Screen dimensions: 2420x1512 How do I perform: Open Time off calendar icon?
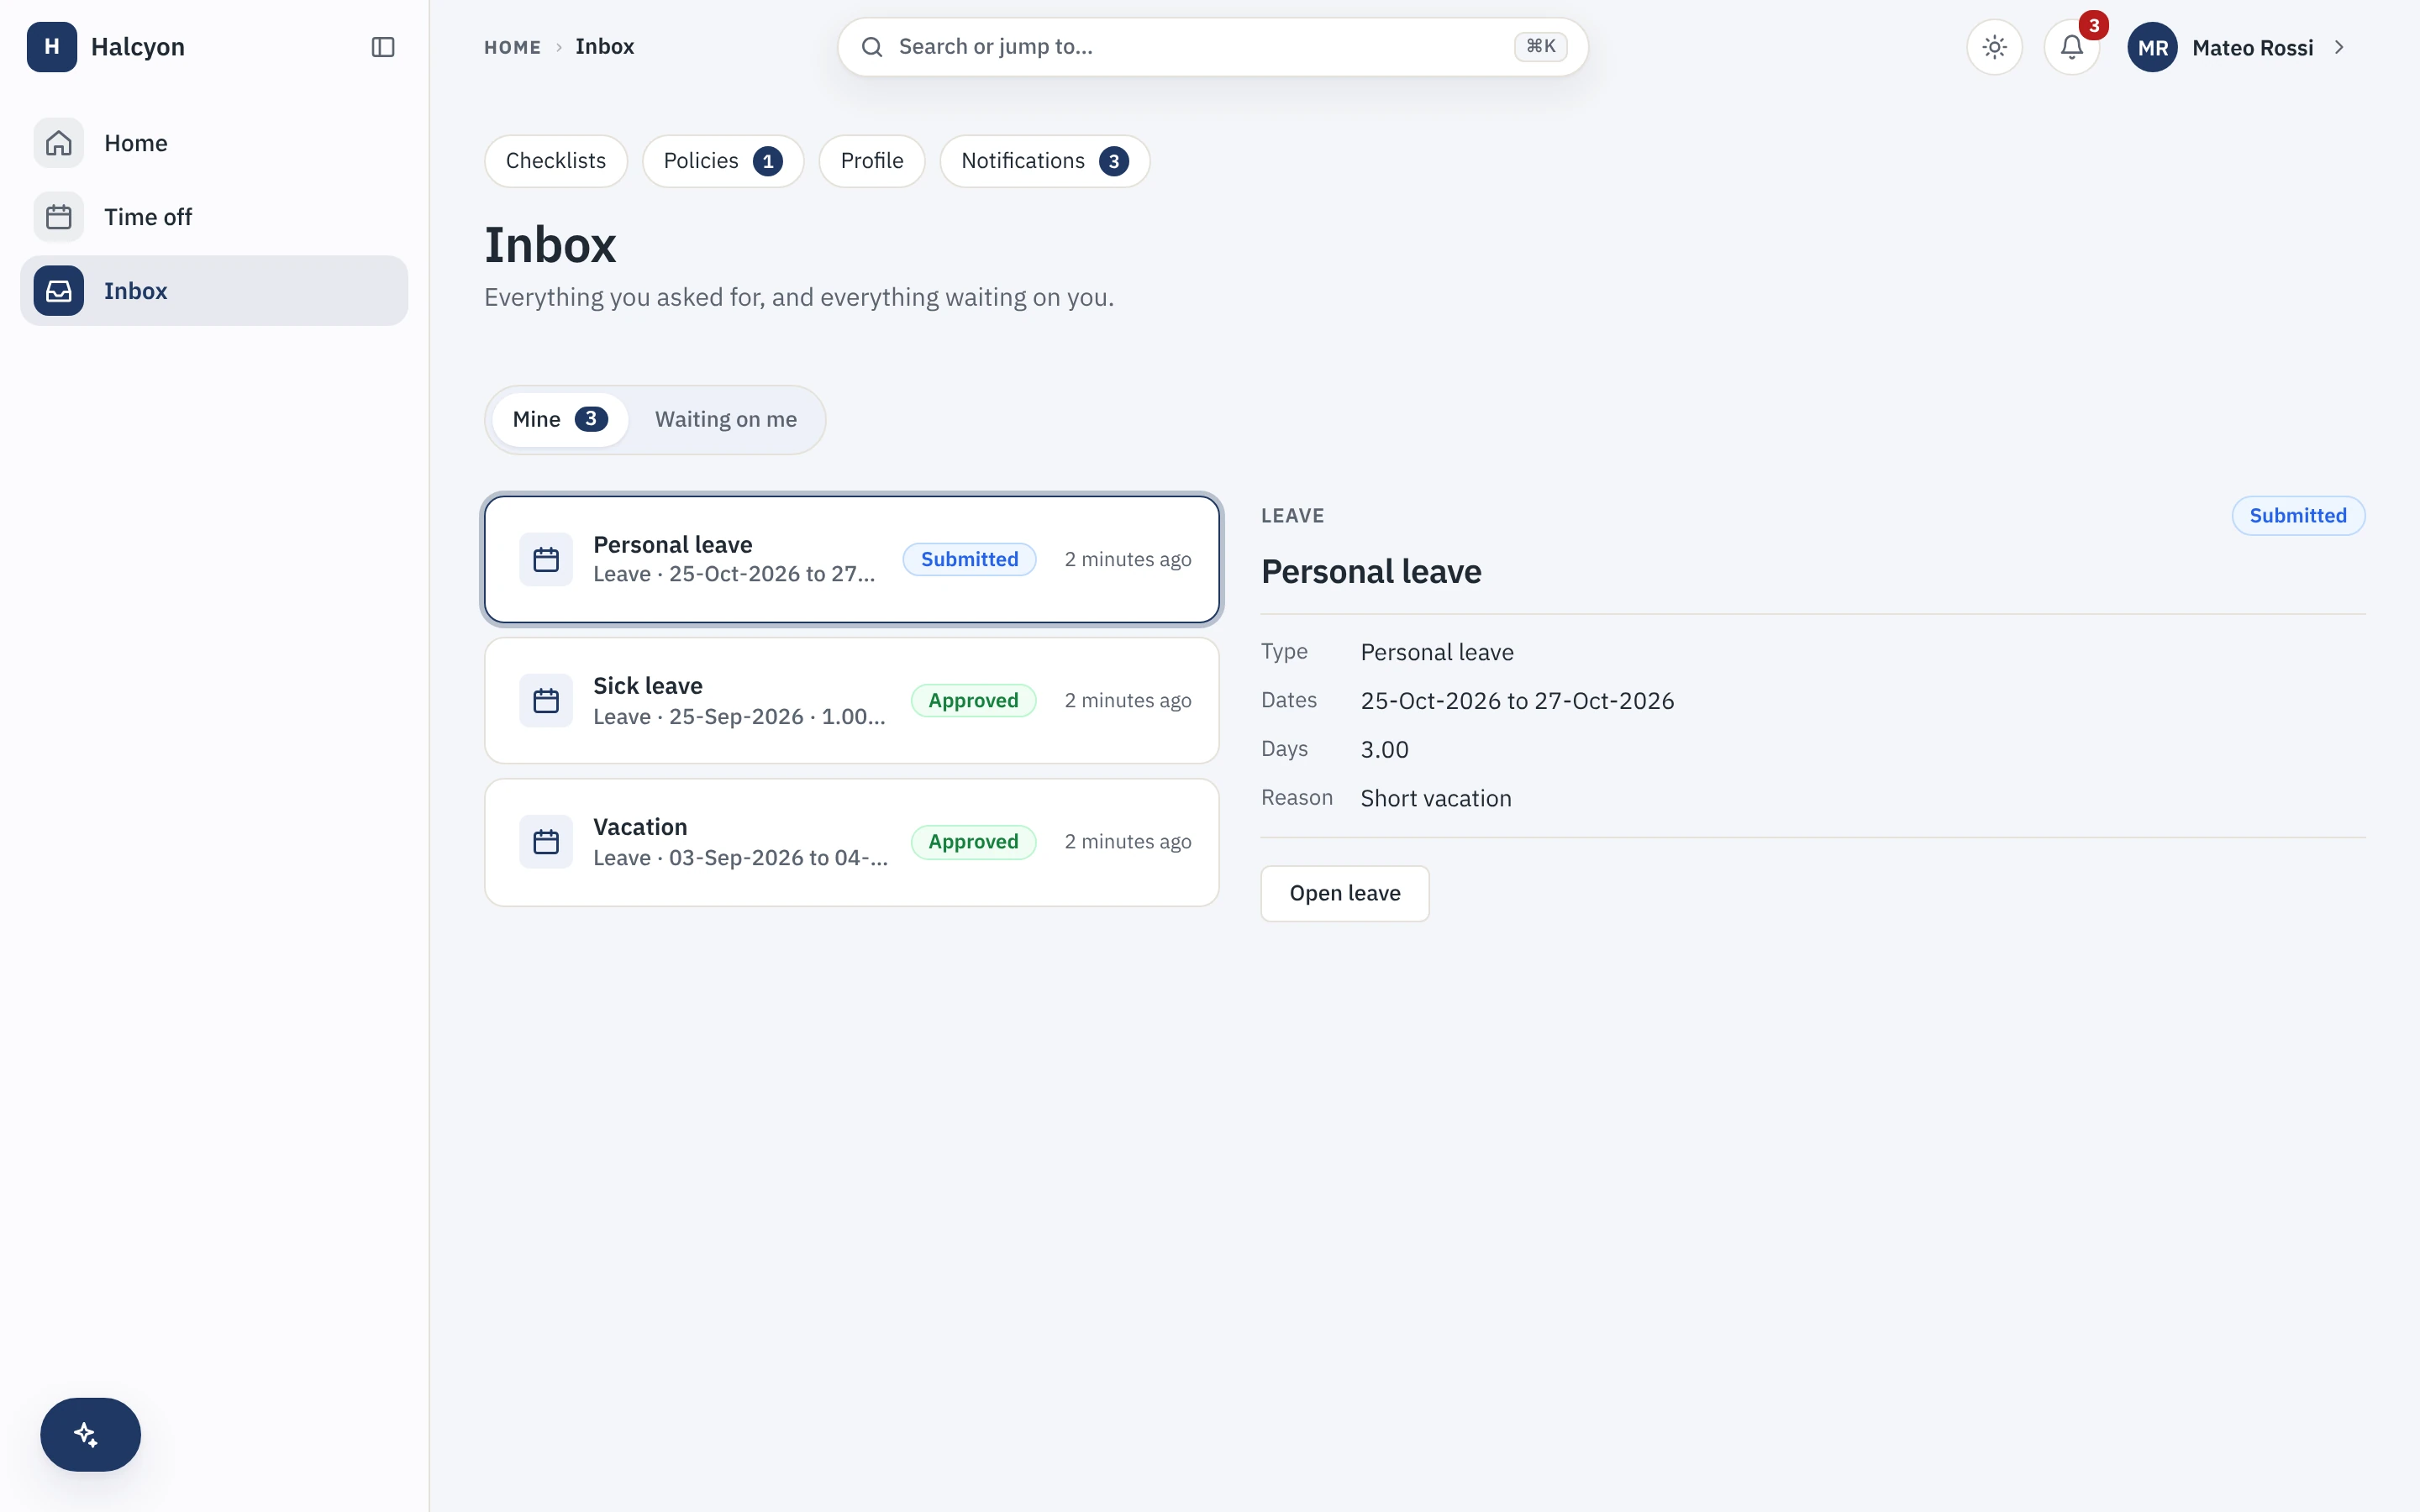59,217
